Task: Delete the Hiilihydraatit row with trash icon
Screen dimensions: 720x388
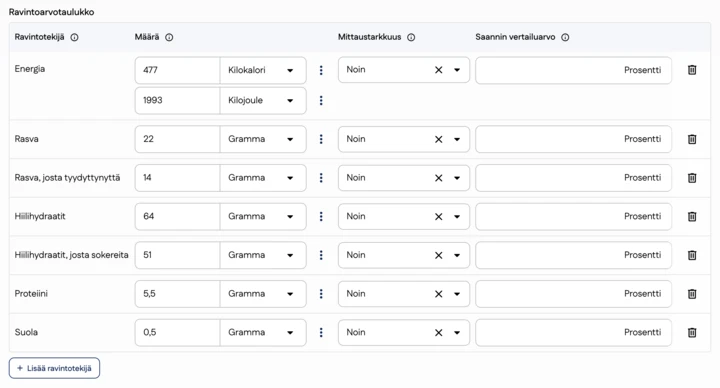Action: point(692,216)
